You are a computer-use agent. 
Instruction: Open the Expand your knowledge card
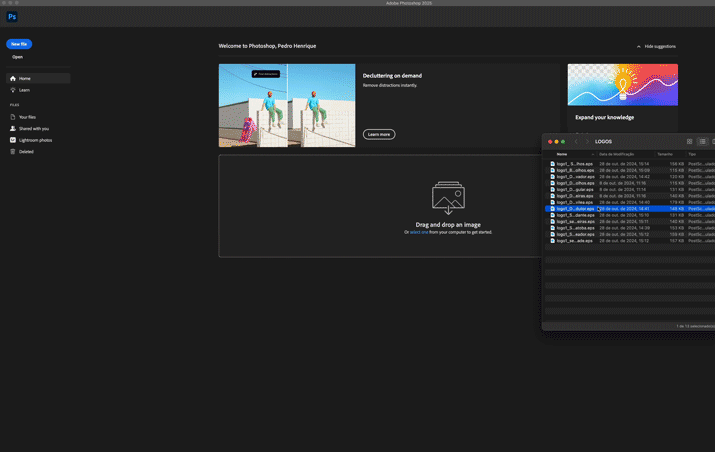click(x=622, y=98)
